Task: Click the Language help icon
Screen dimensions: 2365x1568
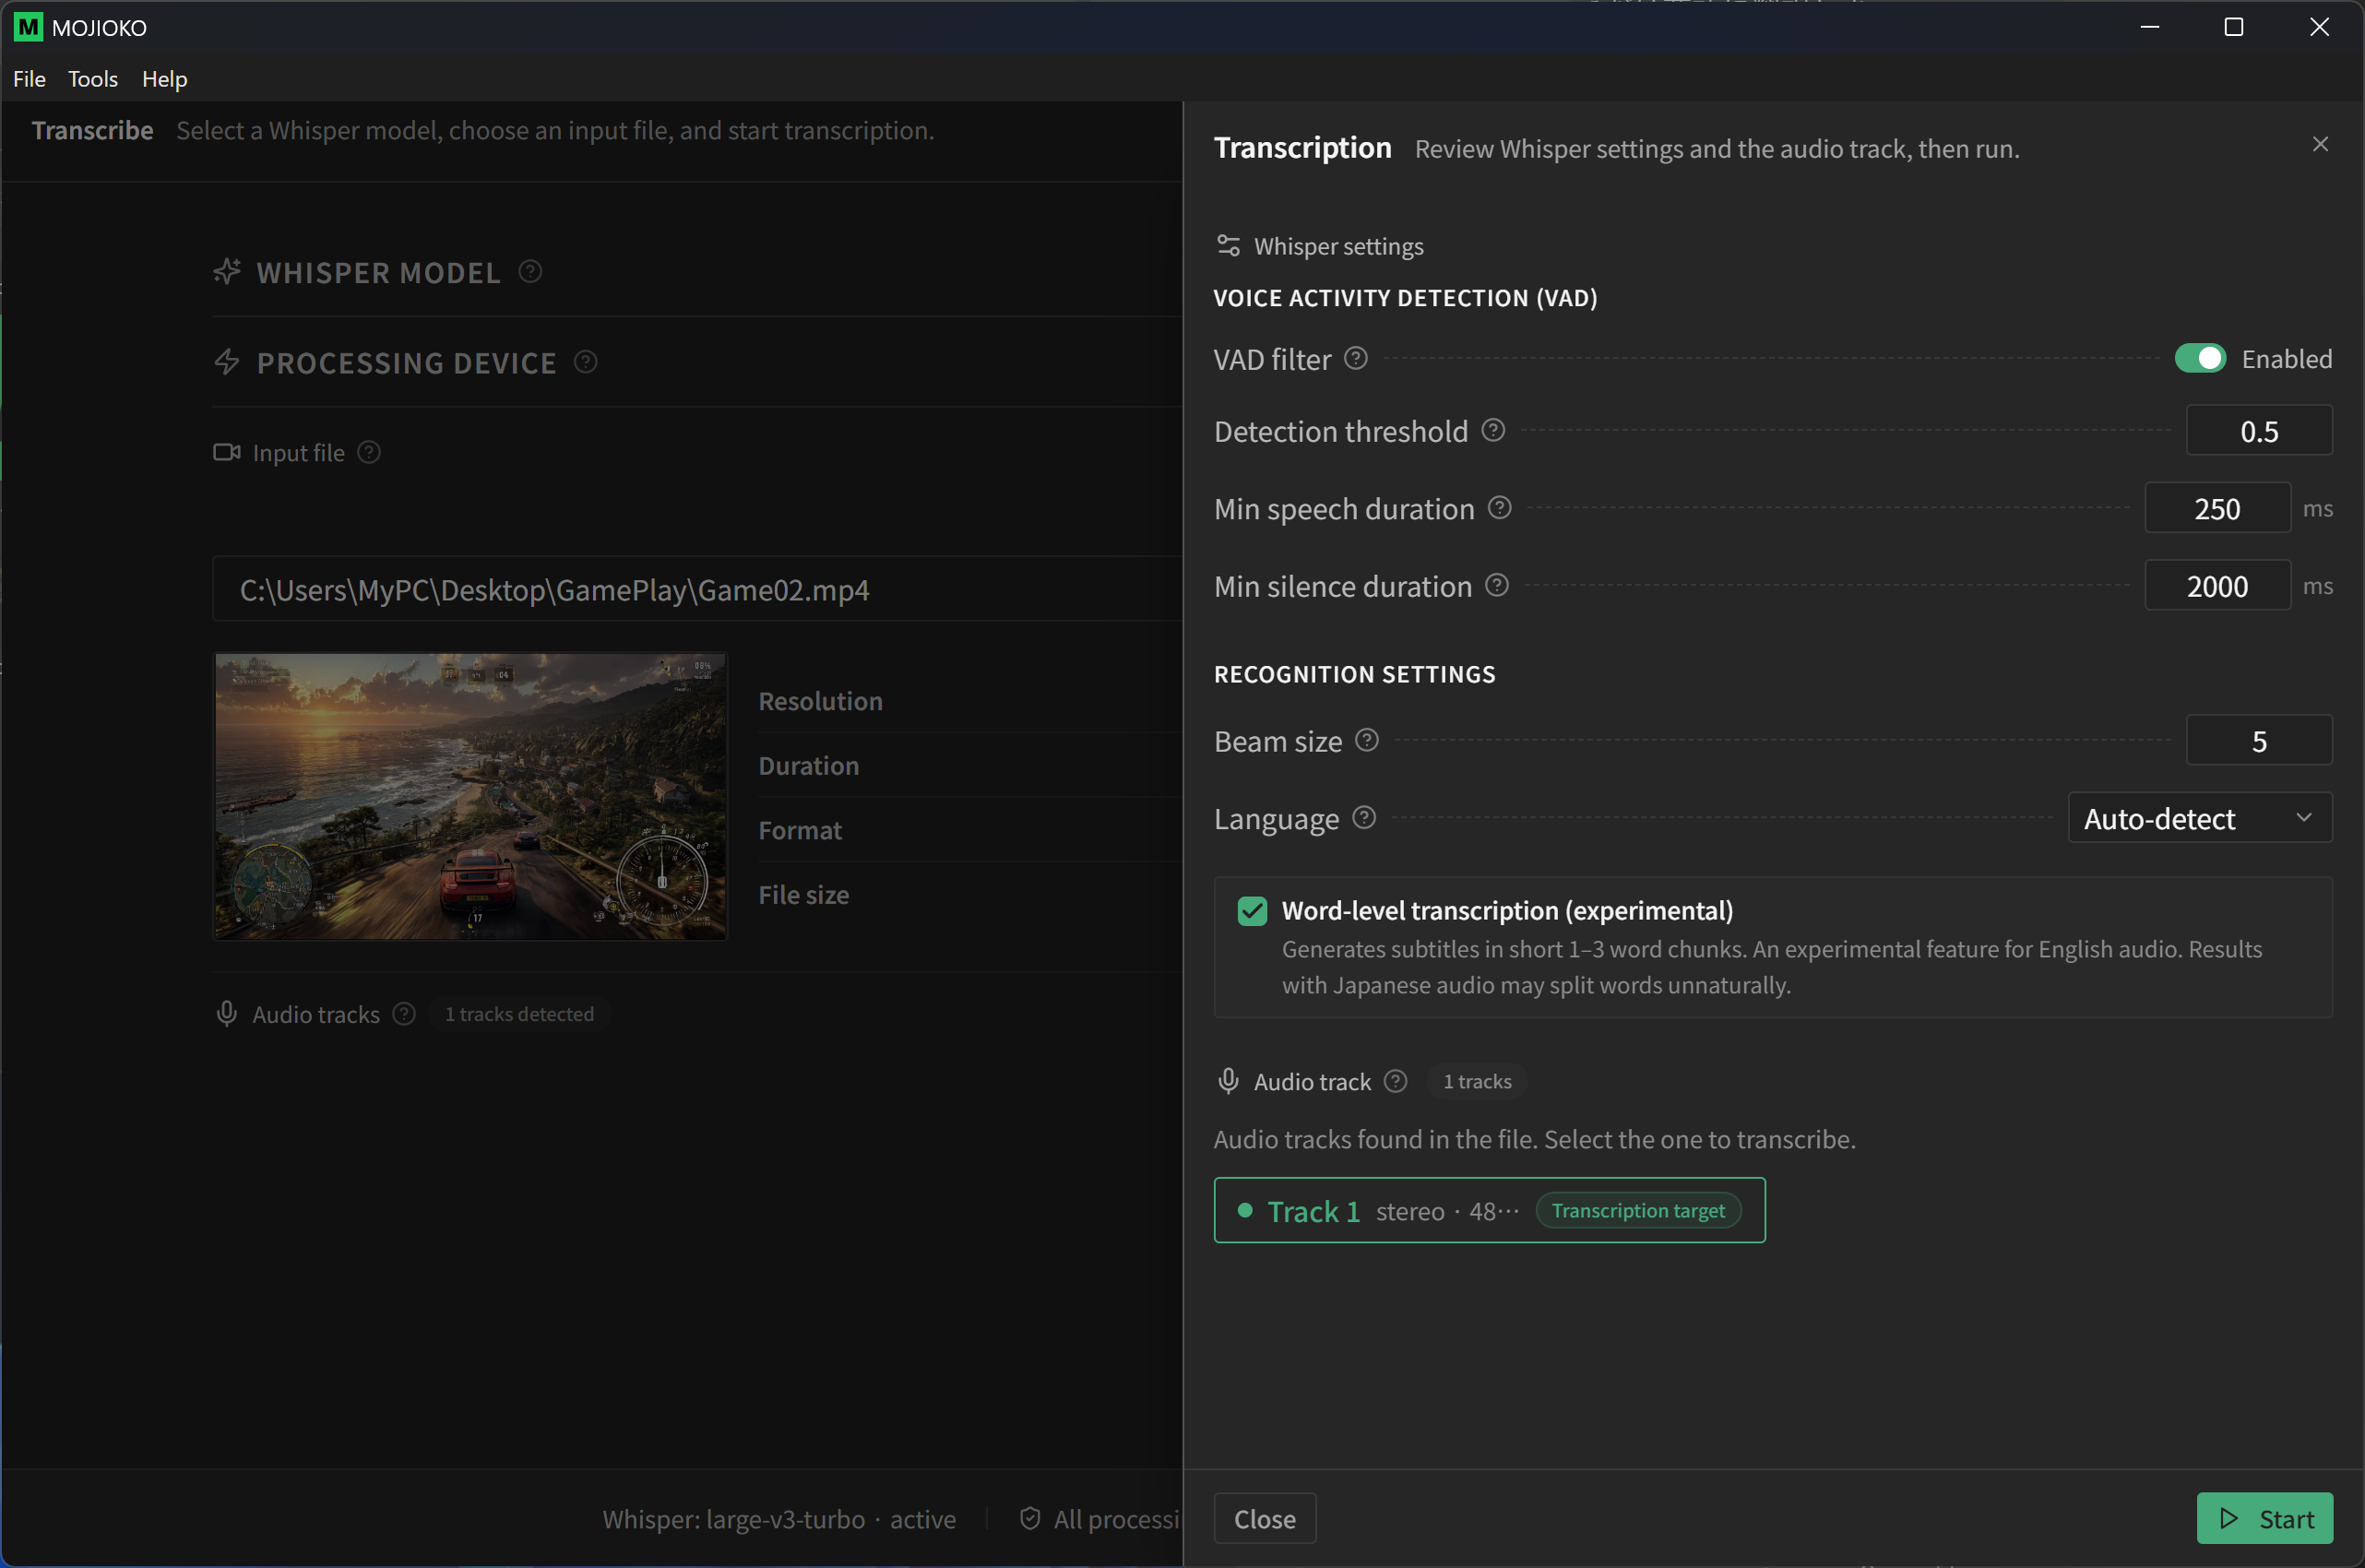Action: [1363, 818]
